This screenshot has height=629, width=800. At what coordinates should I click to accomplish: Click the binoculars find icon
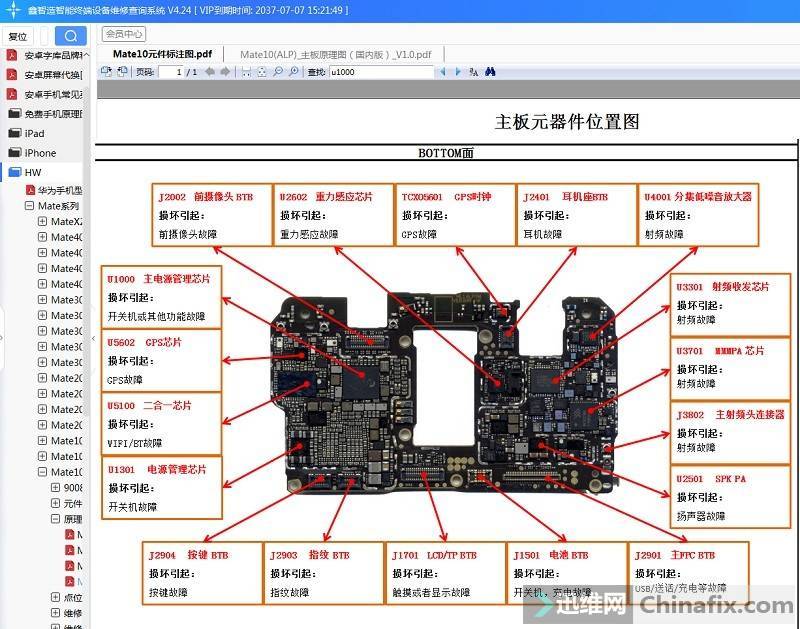[490, 72]
